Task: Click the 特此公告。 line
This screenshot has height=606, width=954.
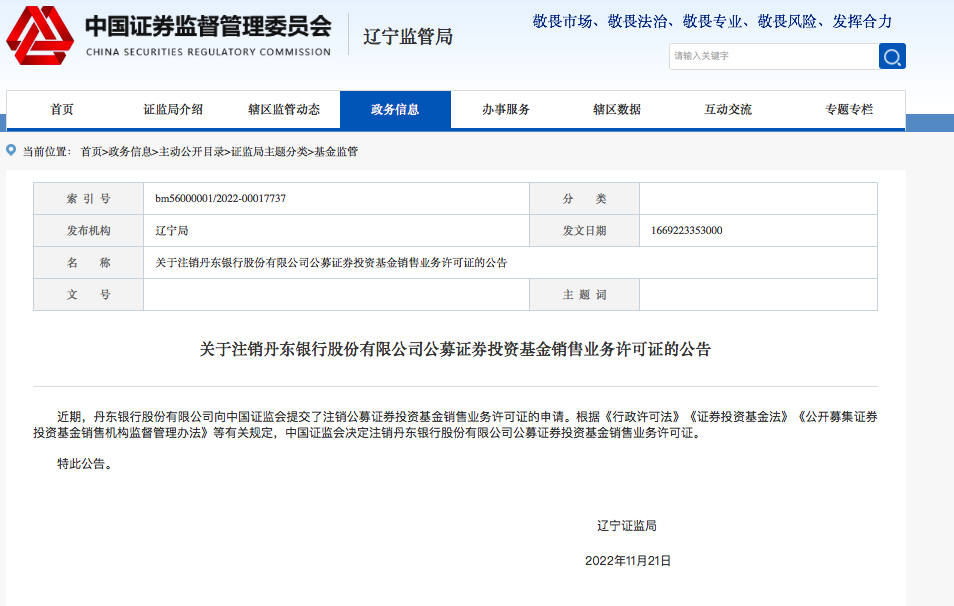Action: coord(85,464)
